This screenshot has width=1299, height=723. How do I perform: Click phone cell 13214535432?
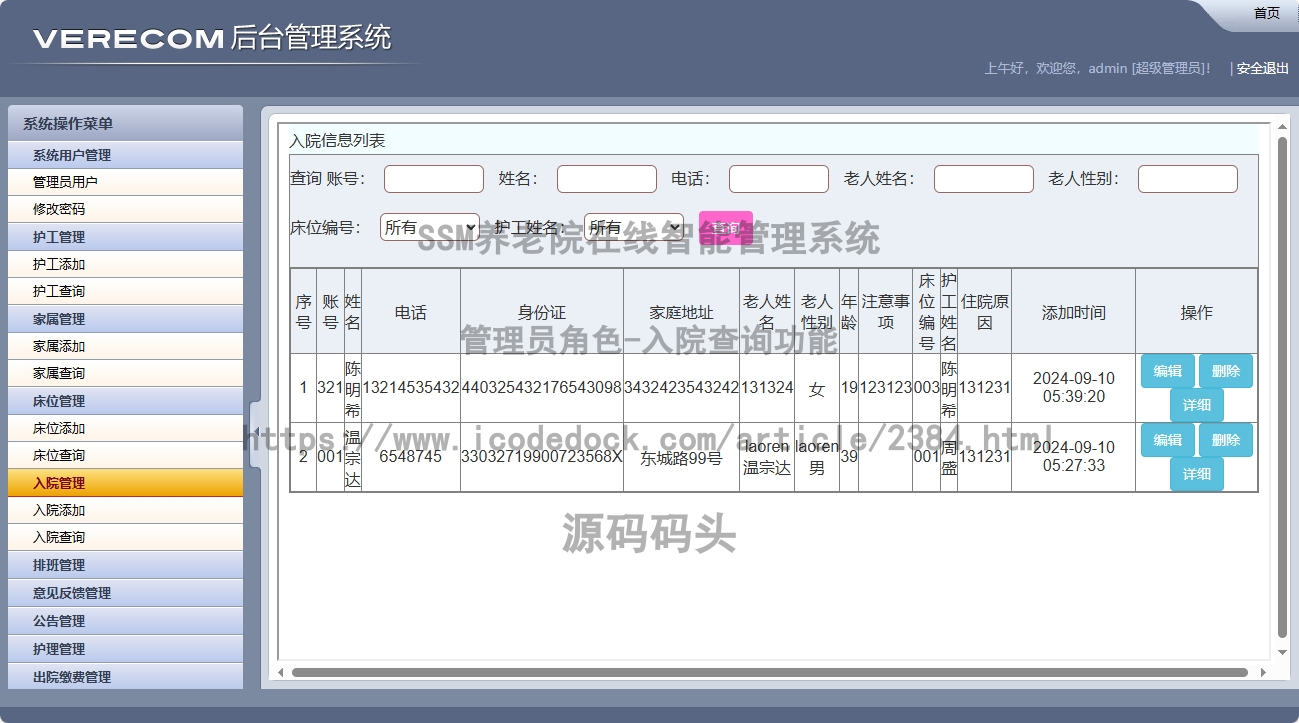coord(411,388)
